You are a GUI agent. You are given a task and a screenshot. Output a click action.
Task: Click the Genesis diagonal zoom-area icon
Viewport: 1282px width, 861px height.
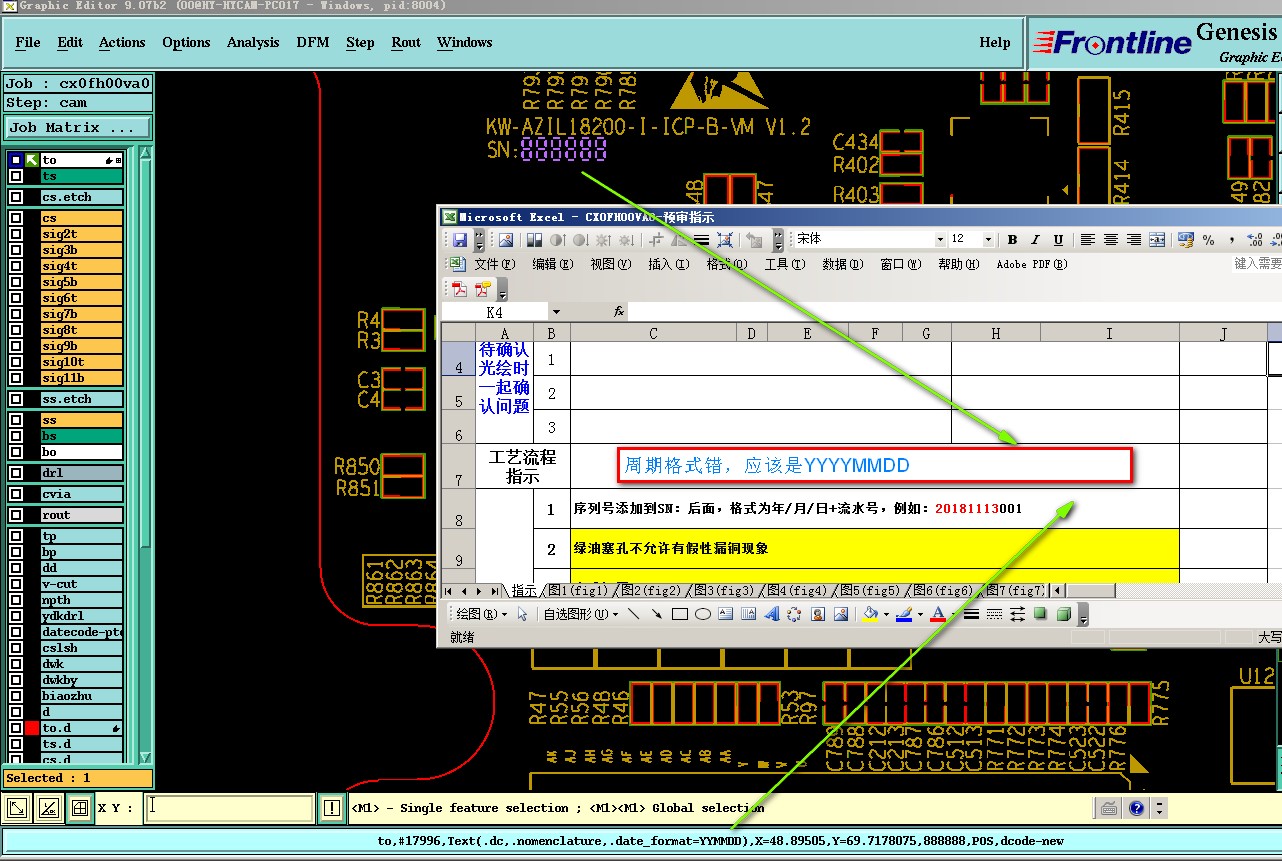pyautogui.click(x=17, y=808)
